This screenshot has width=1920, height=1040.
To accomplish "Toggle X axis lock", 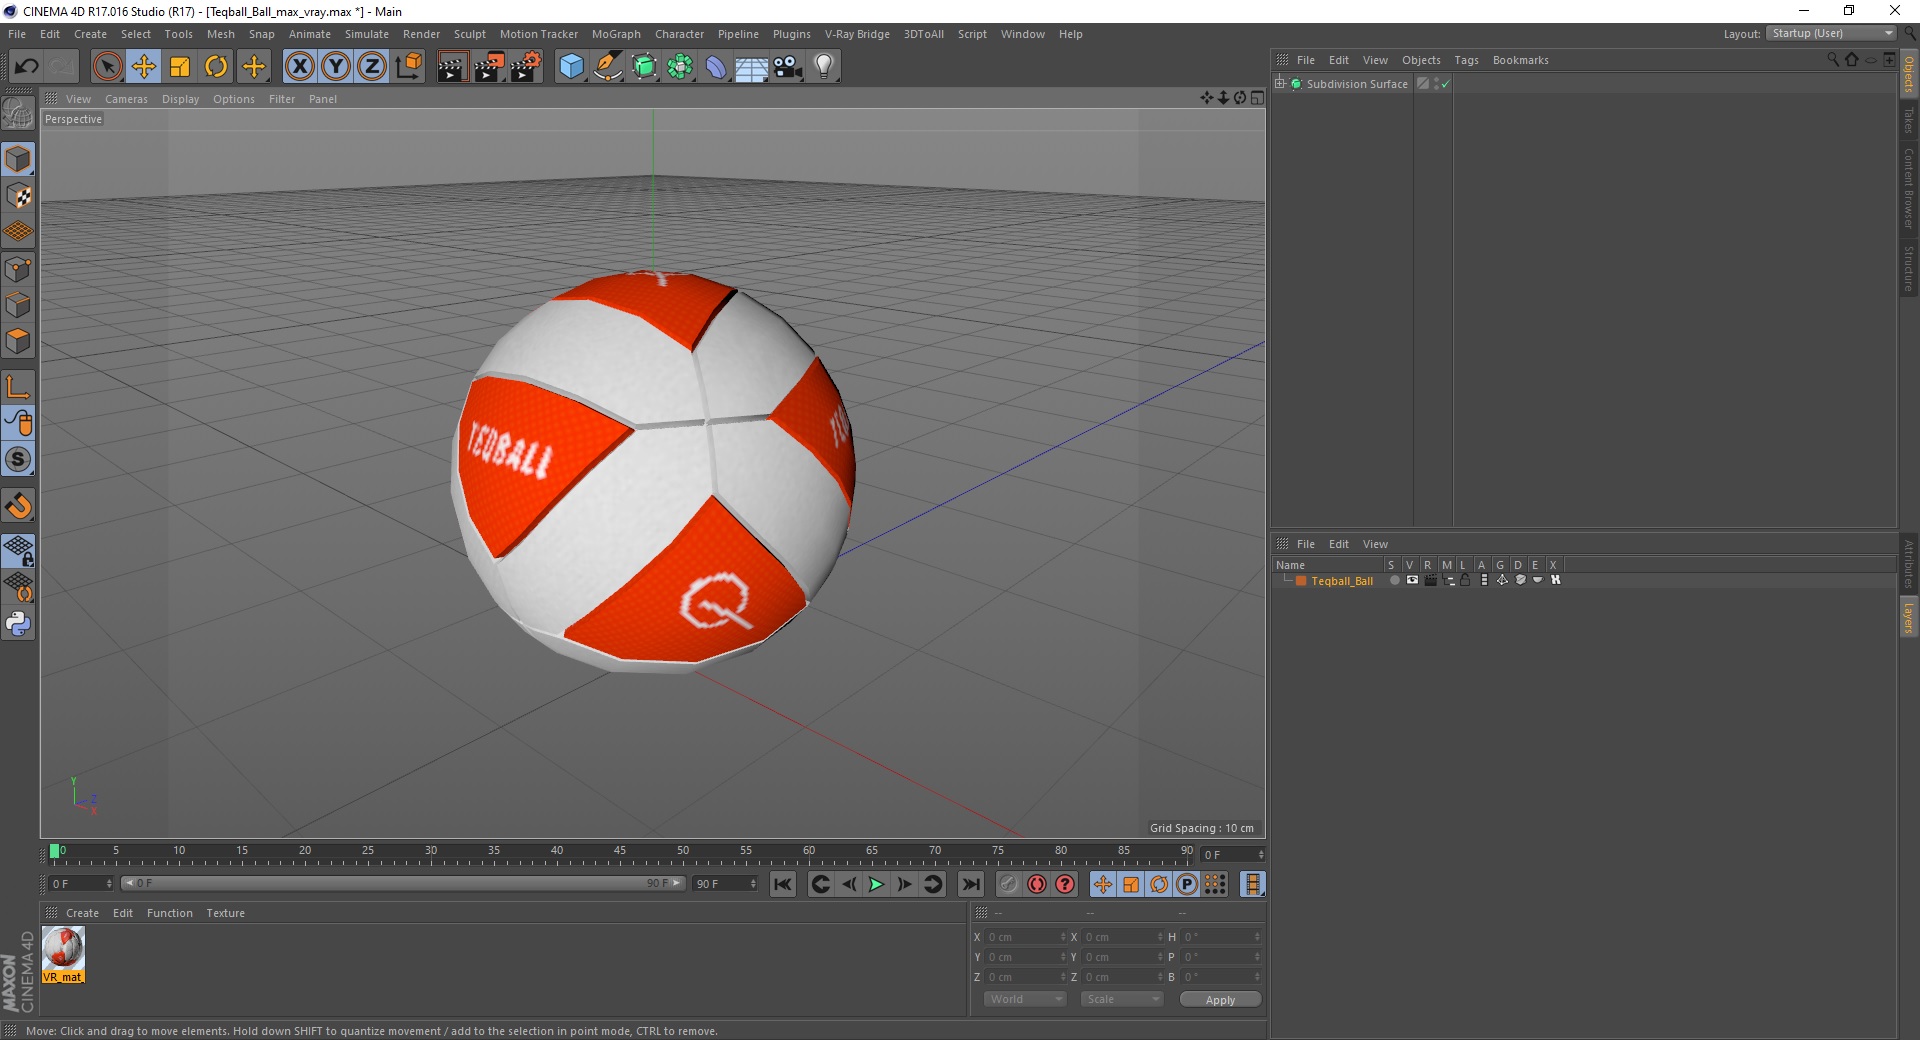I will [299, 67].
